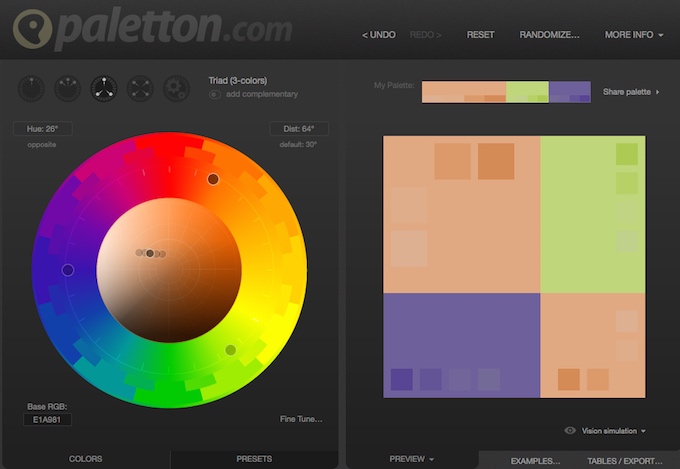
Task: Click the green swatch in My Palette strip
Action: pyautogui.click(x=527, y=92)
